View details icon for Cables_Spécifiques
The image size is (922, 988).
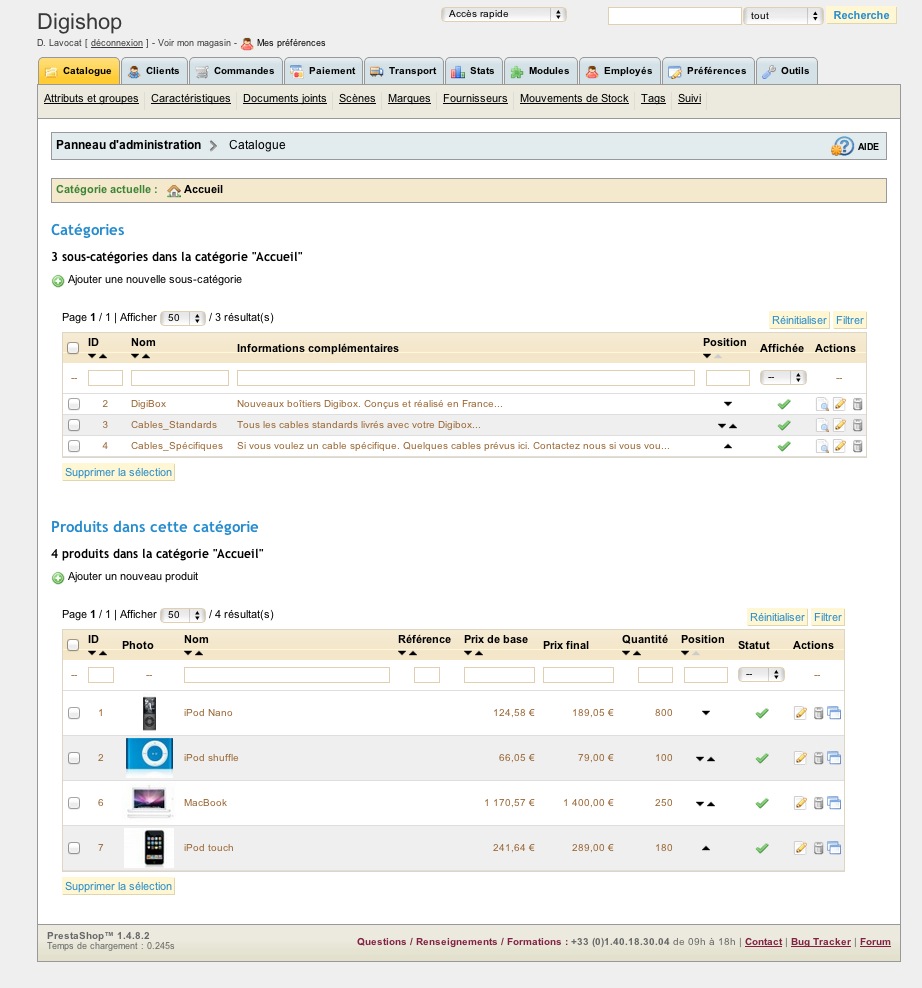click(x=822, y=447)
